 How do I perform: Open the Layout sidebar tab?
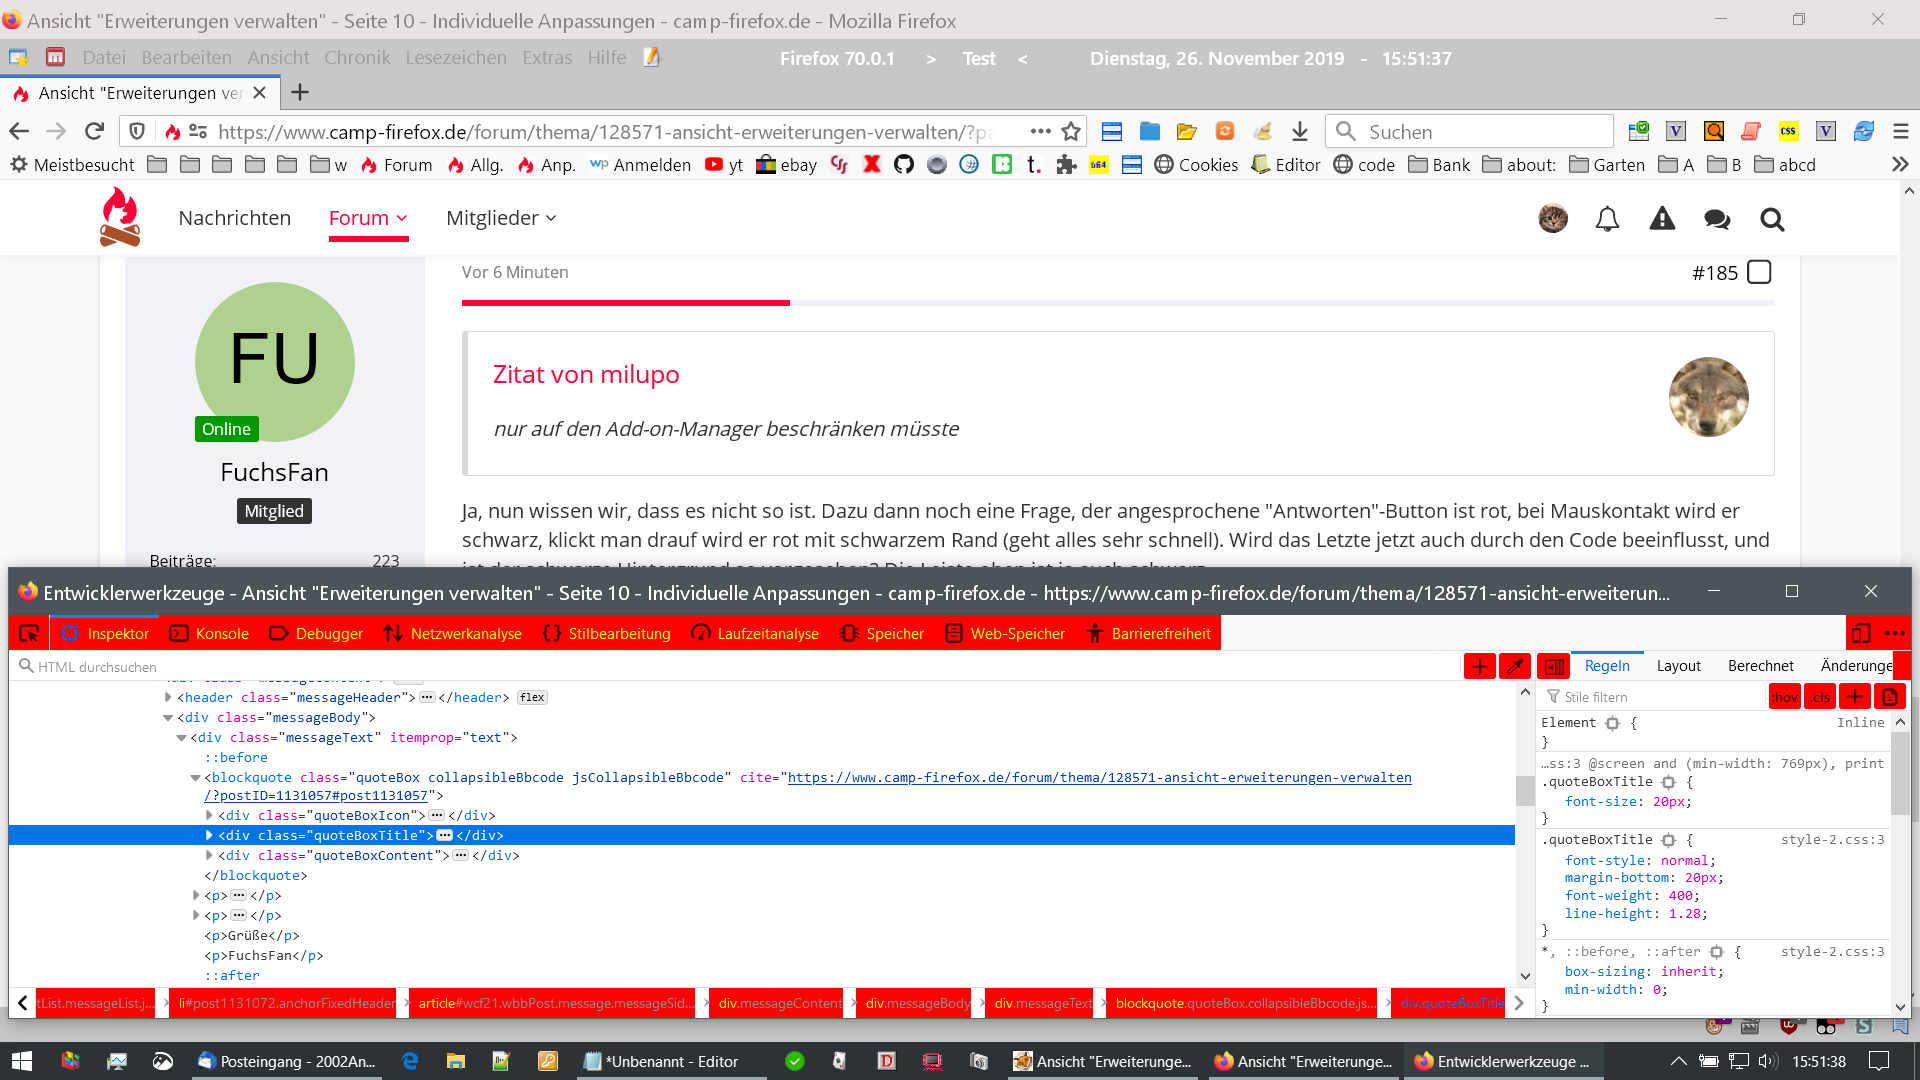[x=1678, y=666]
